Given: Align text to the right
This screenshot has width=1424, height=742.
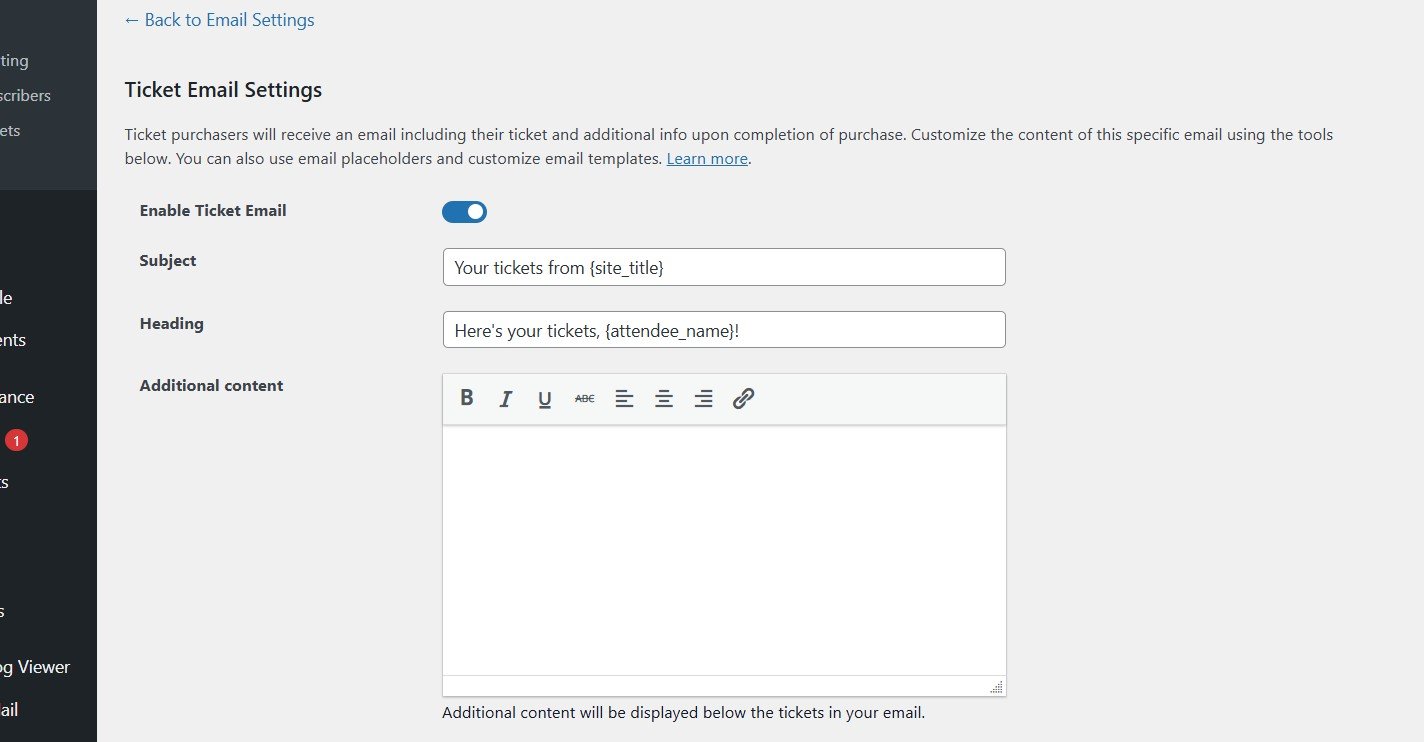Looking at the screenshot, I should [703, 398].
